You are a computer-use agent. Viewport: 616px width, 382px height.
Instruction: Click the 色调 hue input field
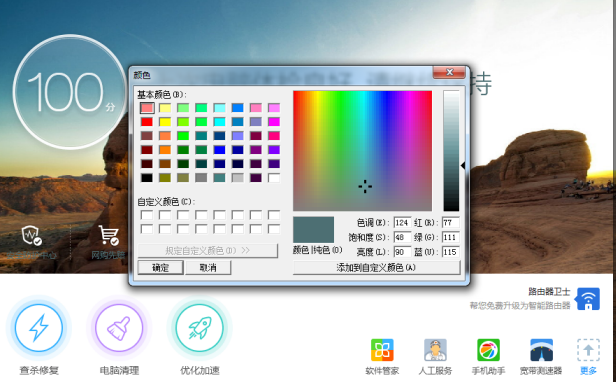pos(402,223)
